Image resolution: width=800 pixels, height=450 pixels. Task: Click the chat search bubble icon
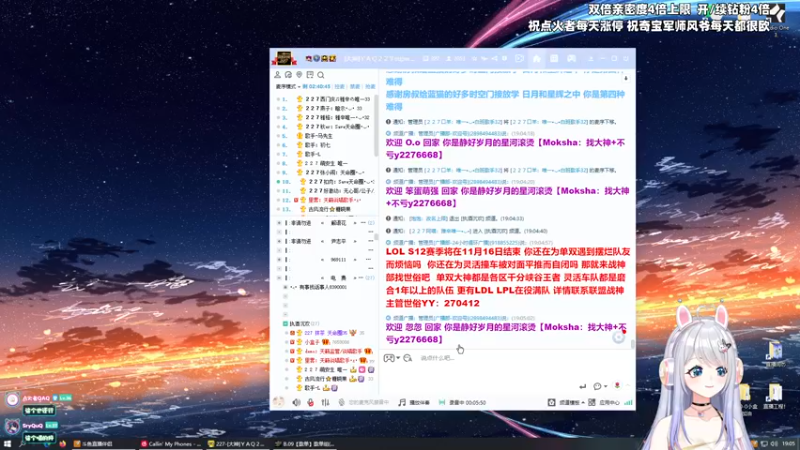[408, 358]
